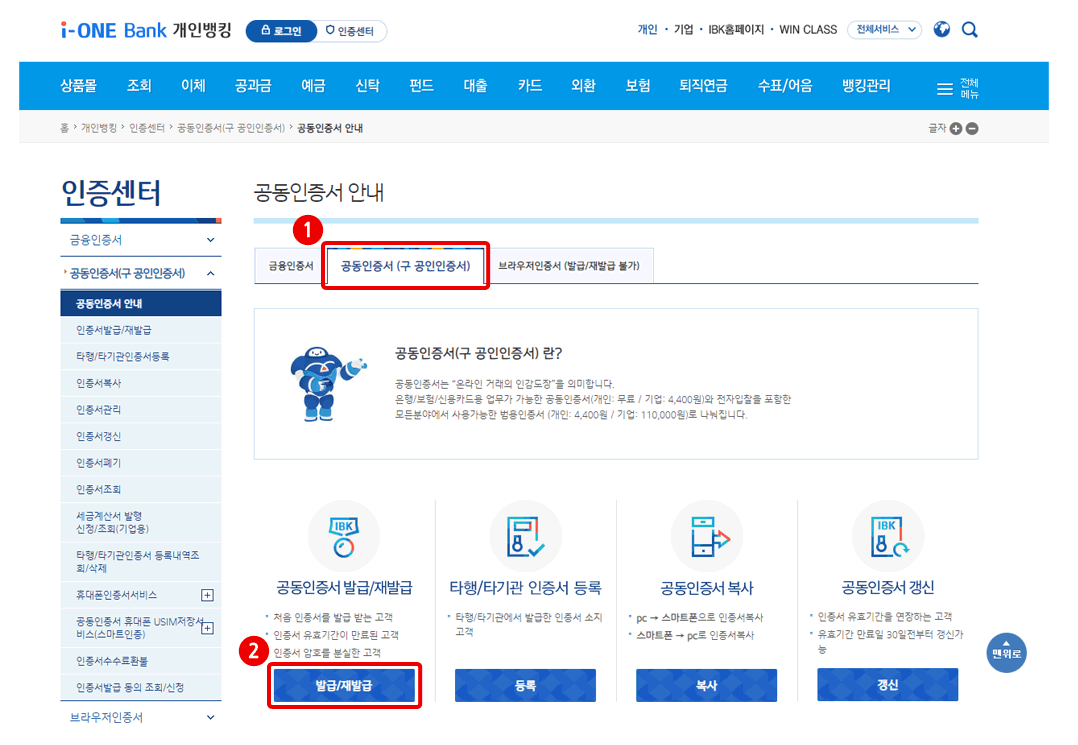Increase font size with plus icon

click(x=956, y=129)
